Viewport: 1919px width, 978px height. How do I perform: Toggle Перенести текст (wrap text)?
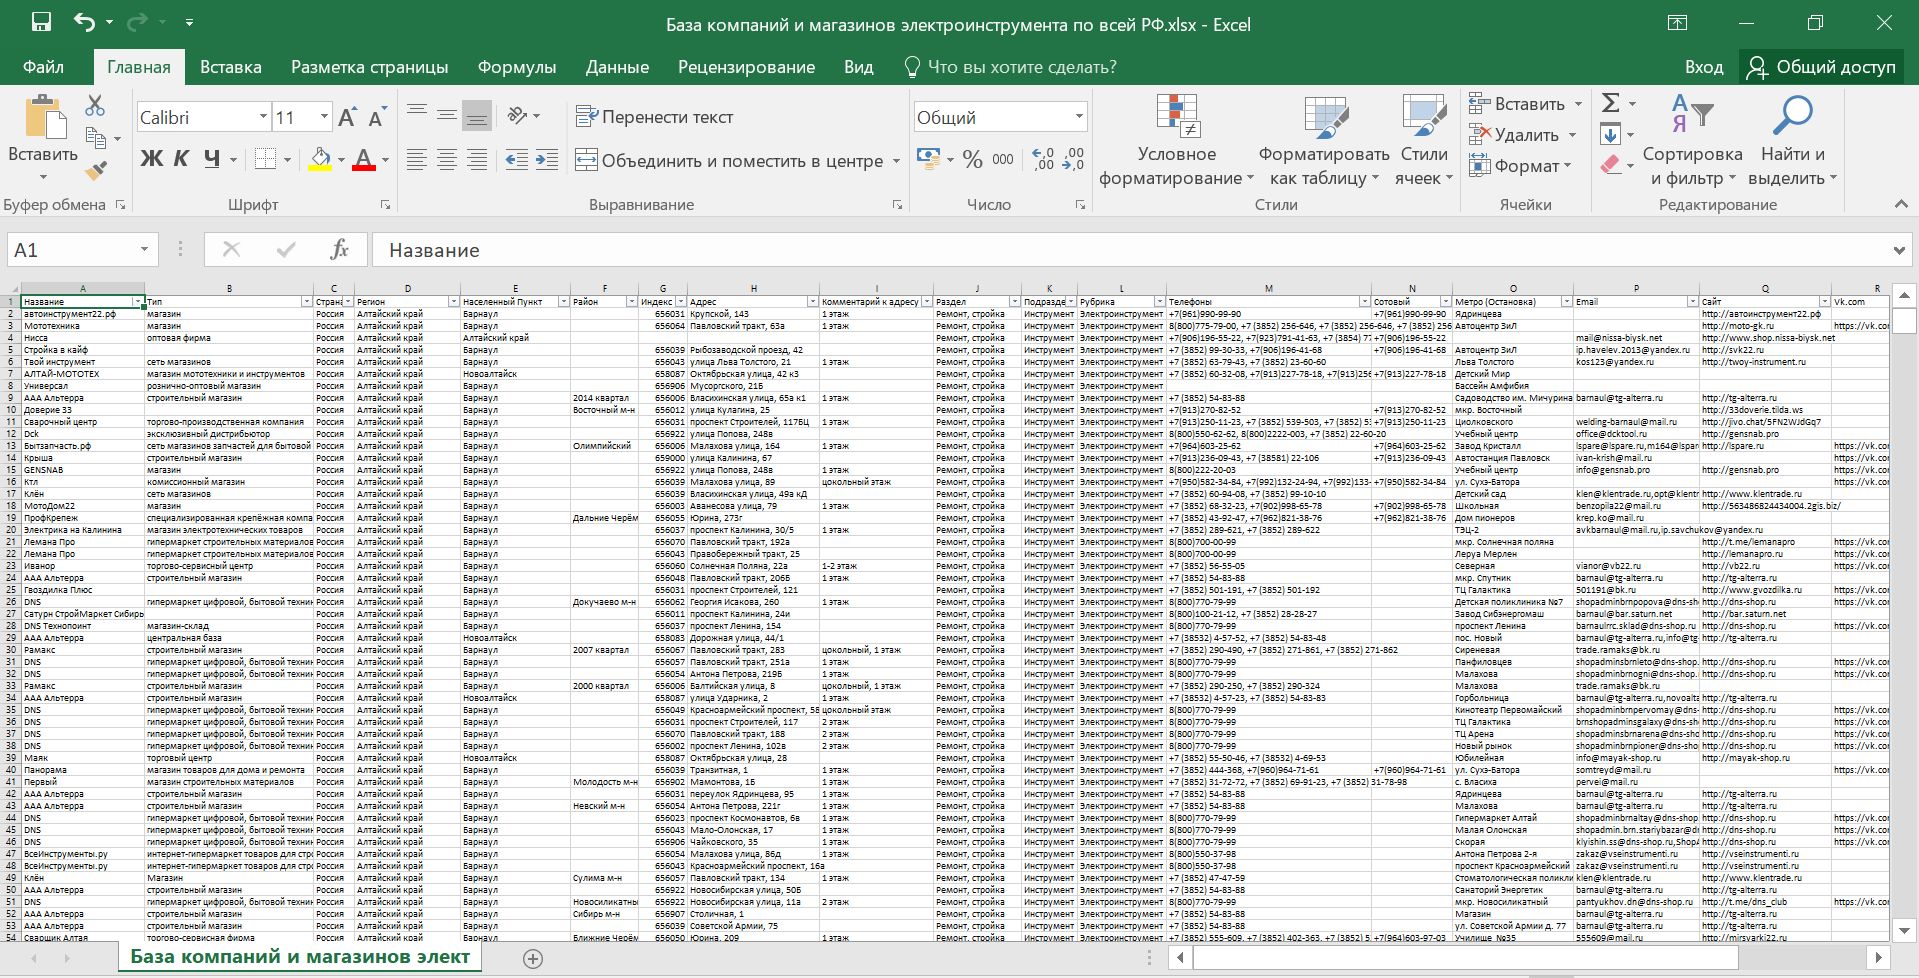655,117
